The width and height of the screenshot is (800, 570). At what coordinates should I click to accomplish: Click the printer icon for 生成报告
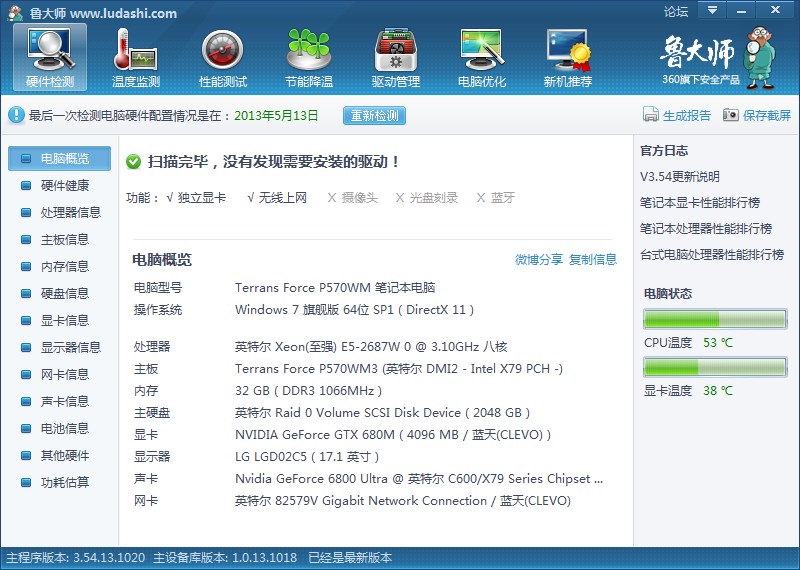point(651,115)
